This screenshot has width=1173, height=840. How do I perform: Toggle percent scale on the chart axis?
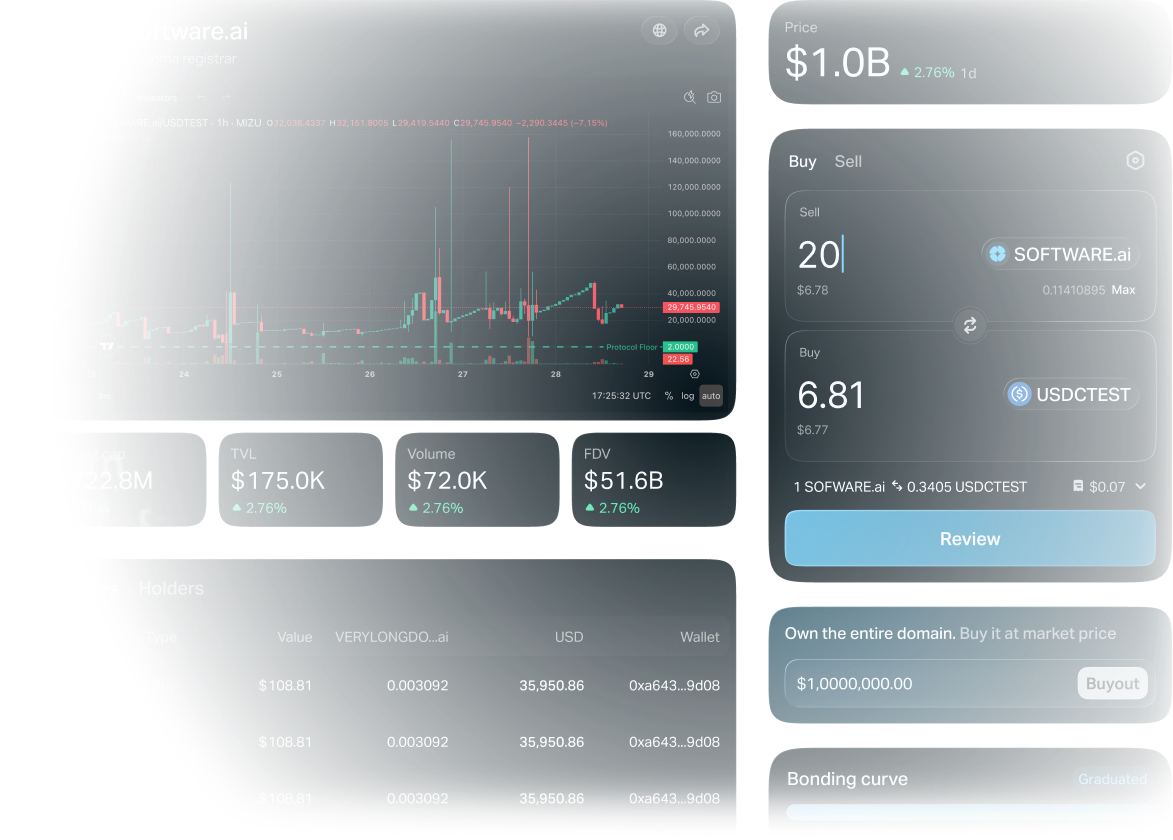(667, 395)
